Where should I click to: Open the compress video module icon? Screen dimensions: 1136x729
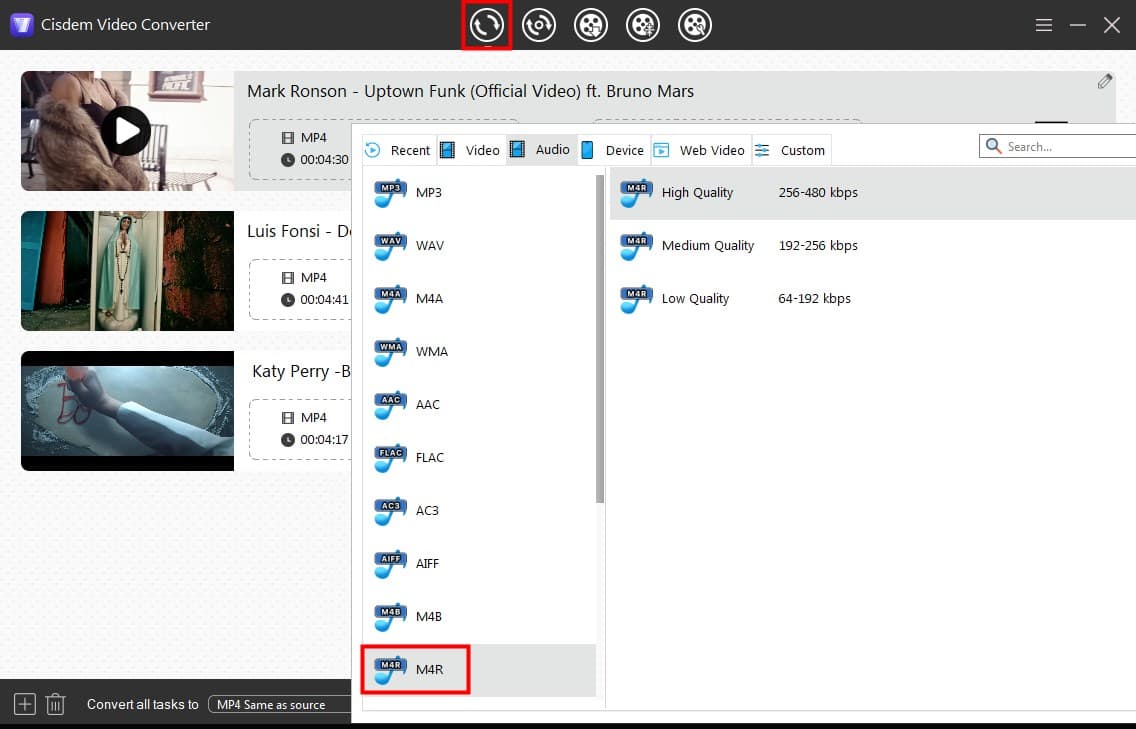point(643,25)
